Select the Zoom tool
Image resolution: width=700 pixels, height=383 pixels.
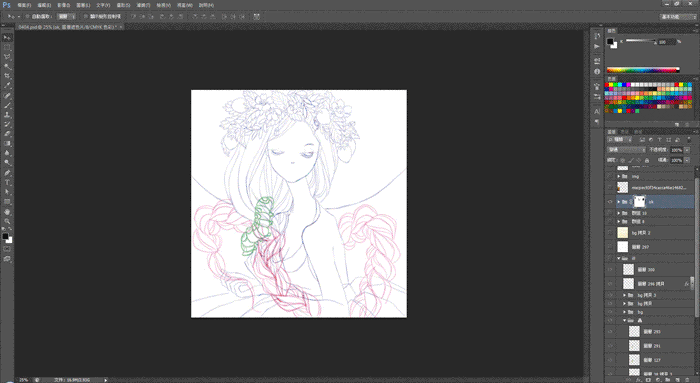(x=7, y=221)
